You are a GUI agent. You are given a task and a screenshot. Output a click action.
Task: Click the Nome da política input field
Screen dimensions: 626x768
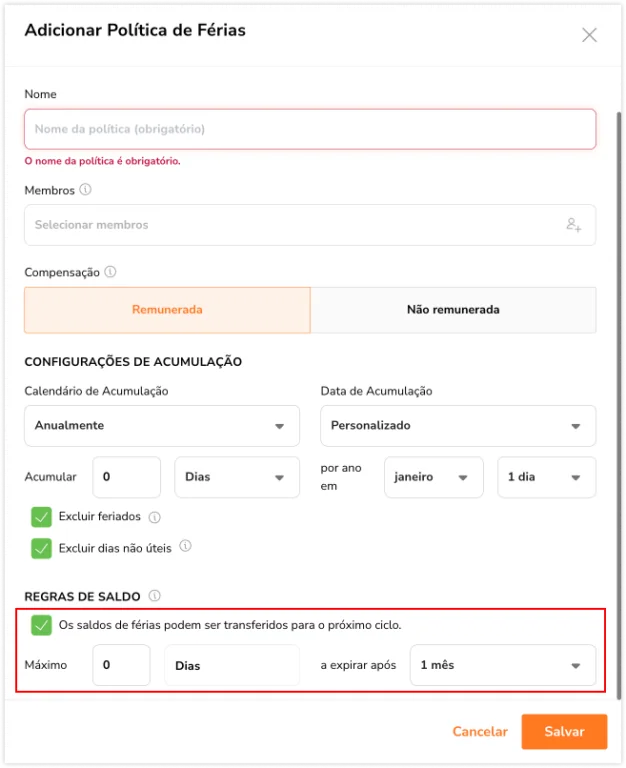coord(310,129)
